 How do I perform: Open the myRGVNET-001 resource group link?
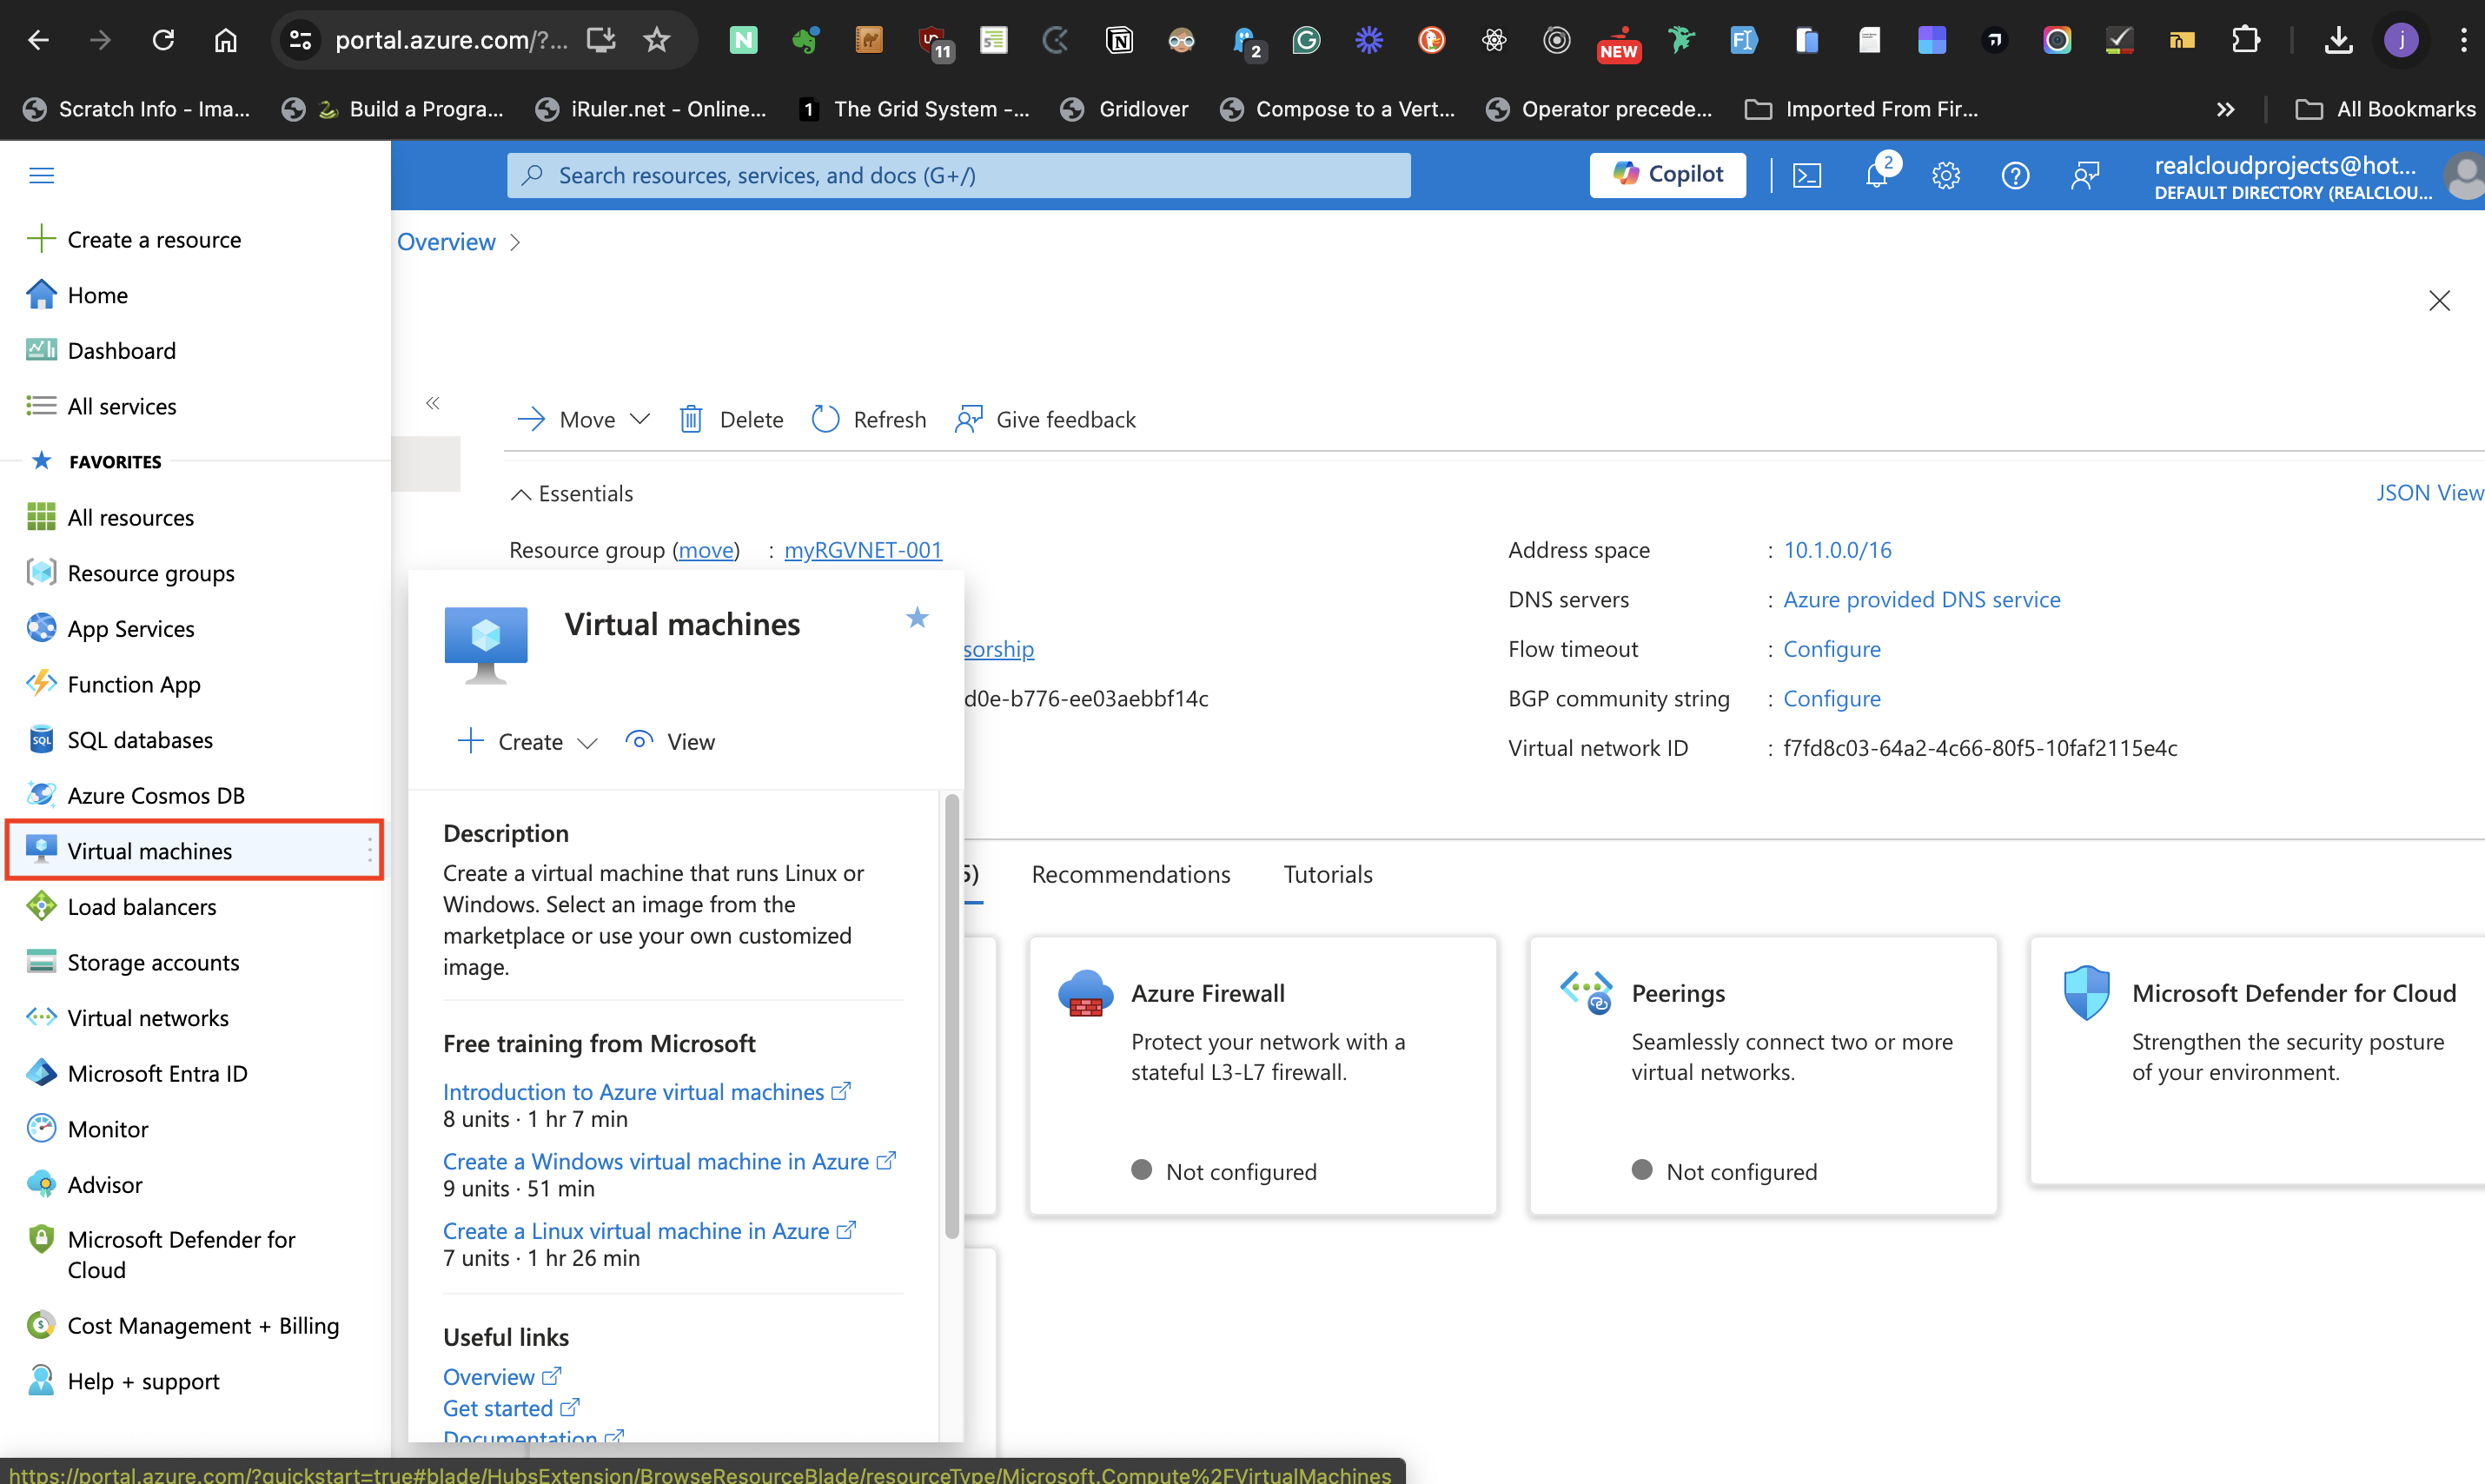click(x=862, y=549)
